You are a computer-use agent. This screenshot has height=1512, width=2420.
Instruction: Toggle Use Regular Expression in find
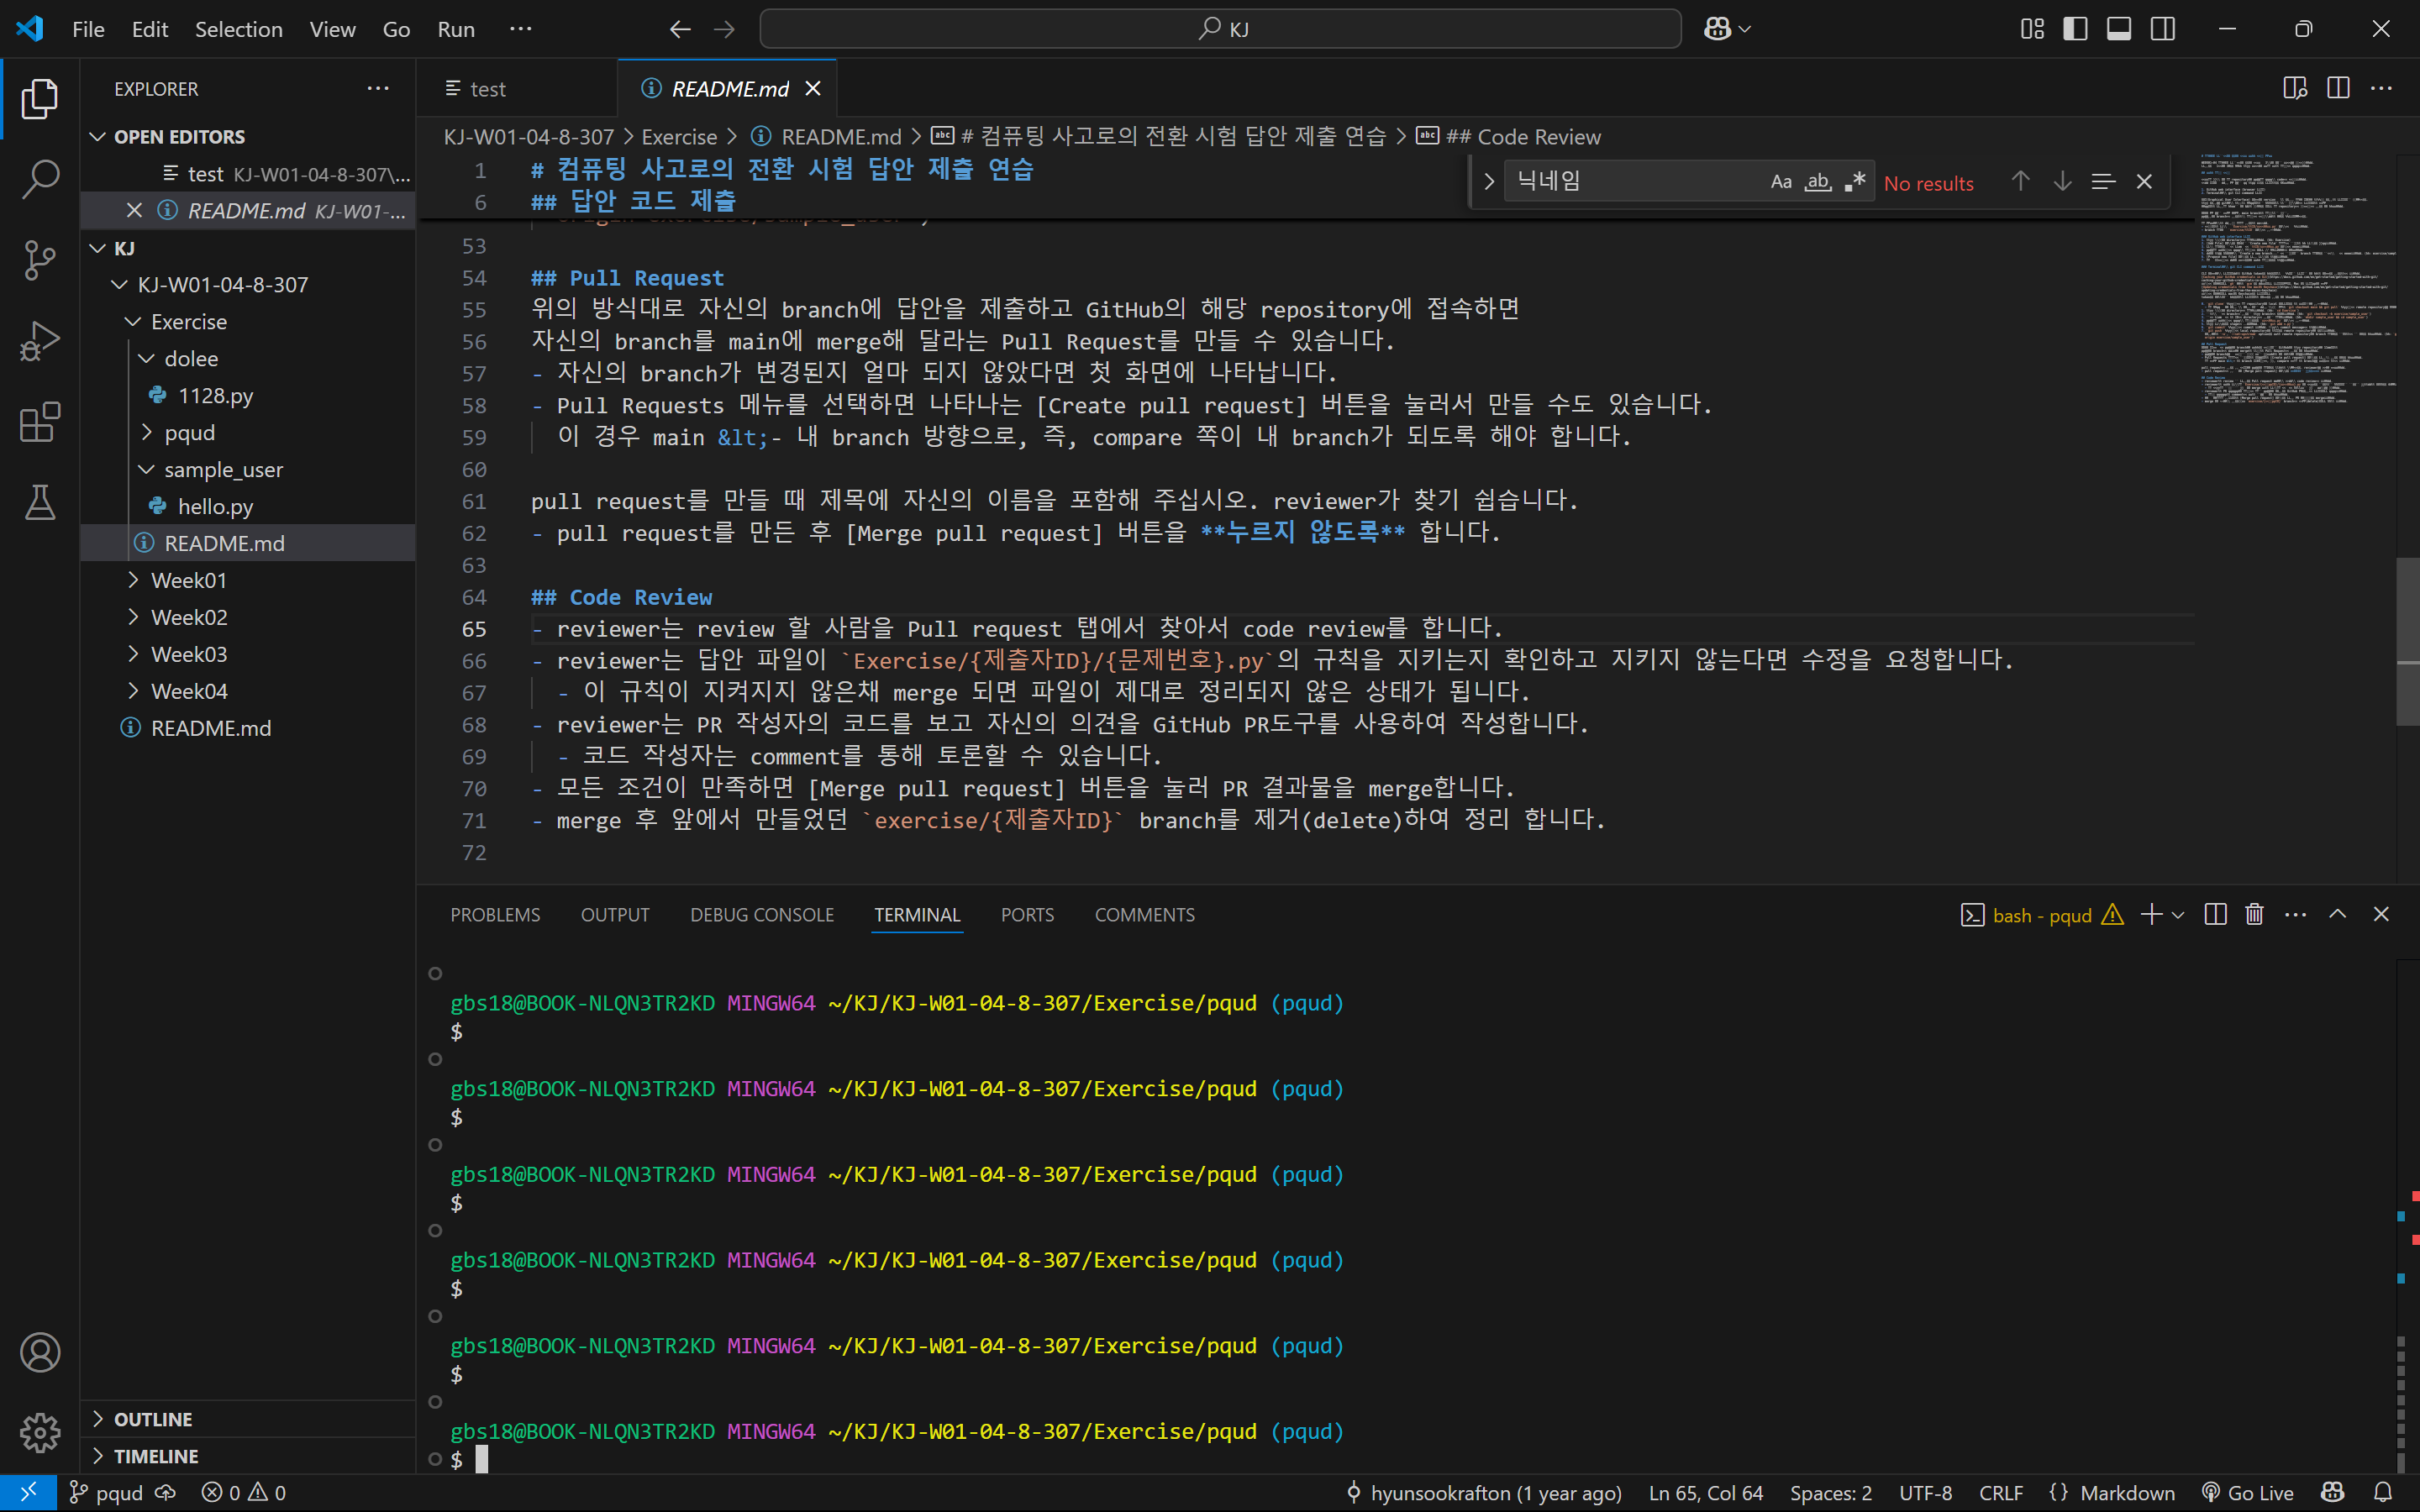(1855, 181)
